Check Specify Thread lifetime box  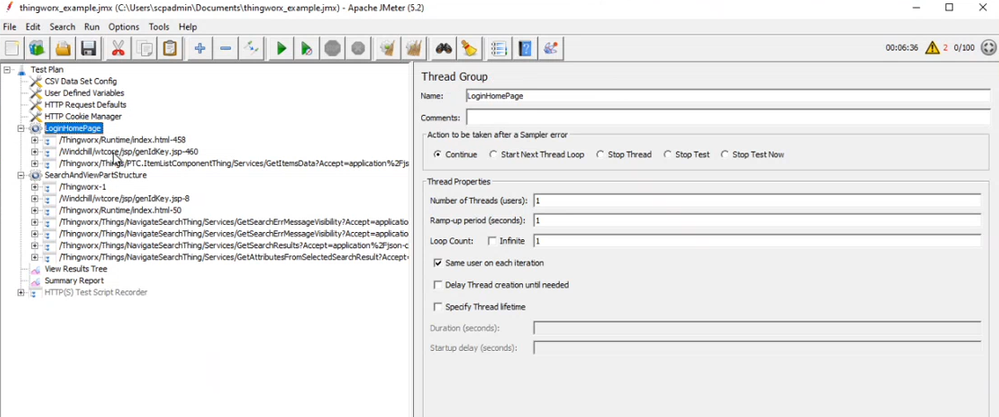coord(438,306)
